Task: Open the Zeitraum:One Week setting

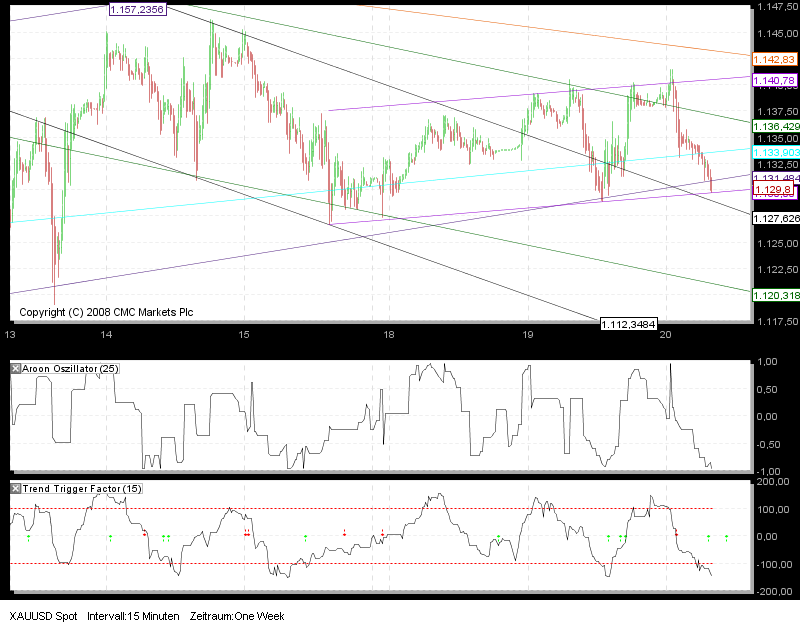Action: [238, 616]
